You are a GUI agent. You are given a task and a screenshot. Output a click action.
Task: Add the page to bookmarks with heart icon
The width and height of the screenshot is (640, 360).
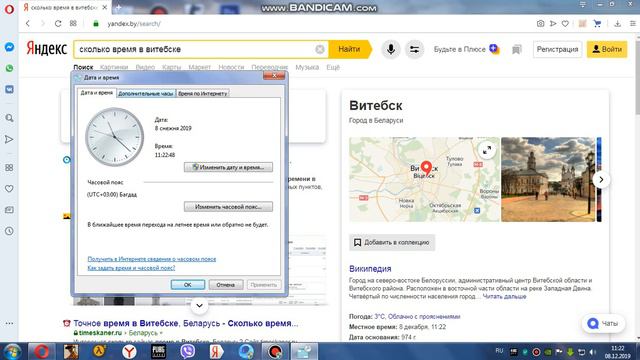565,24
